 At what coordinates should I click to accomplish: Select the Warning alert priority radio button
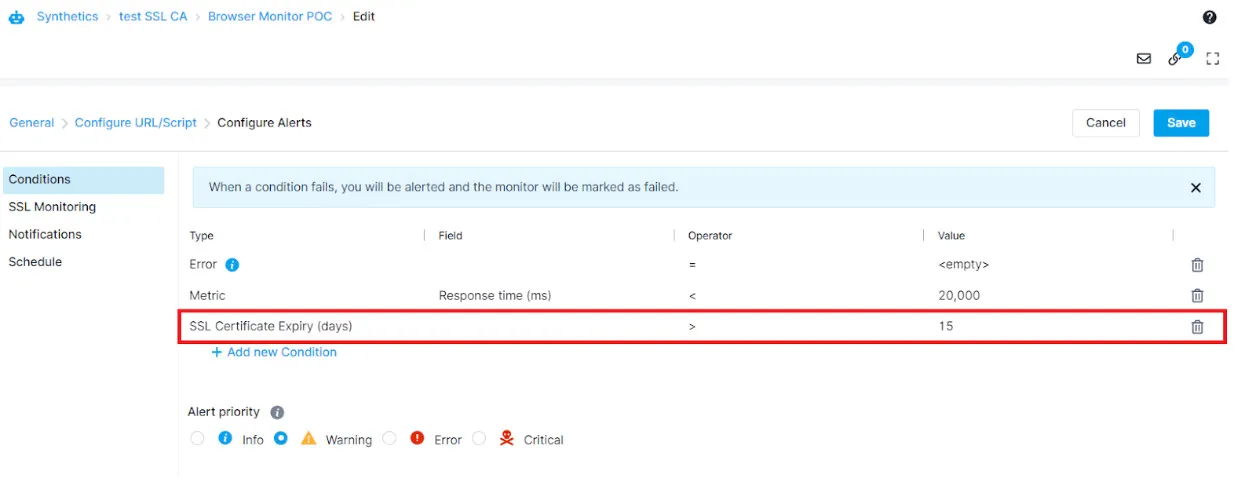coord(281,439)
